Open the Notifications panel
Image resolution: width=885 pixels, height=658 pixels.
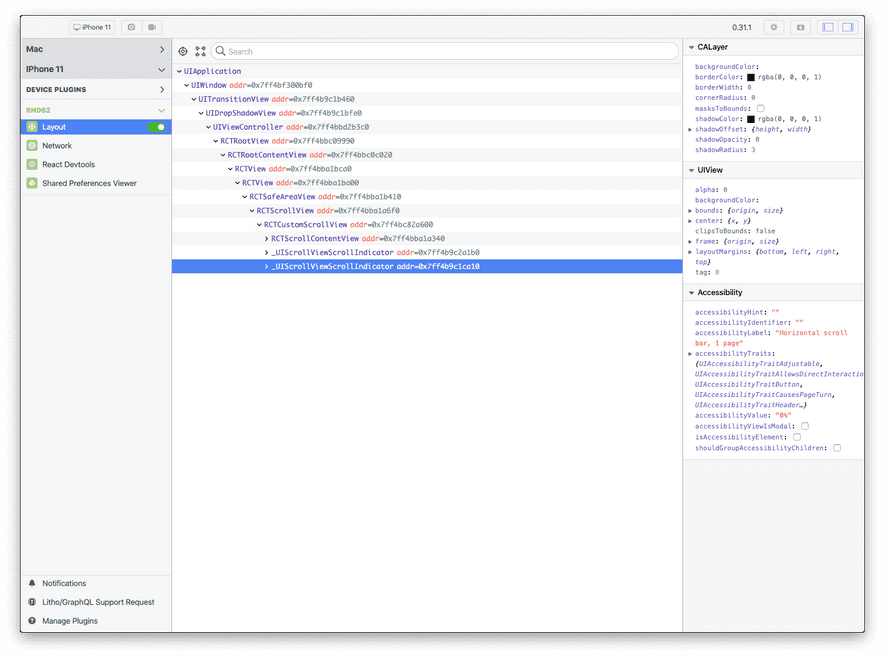point(63,583)
